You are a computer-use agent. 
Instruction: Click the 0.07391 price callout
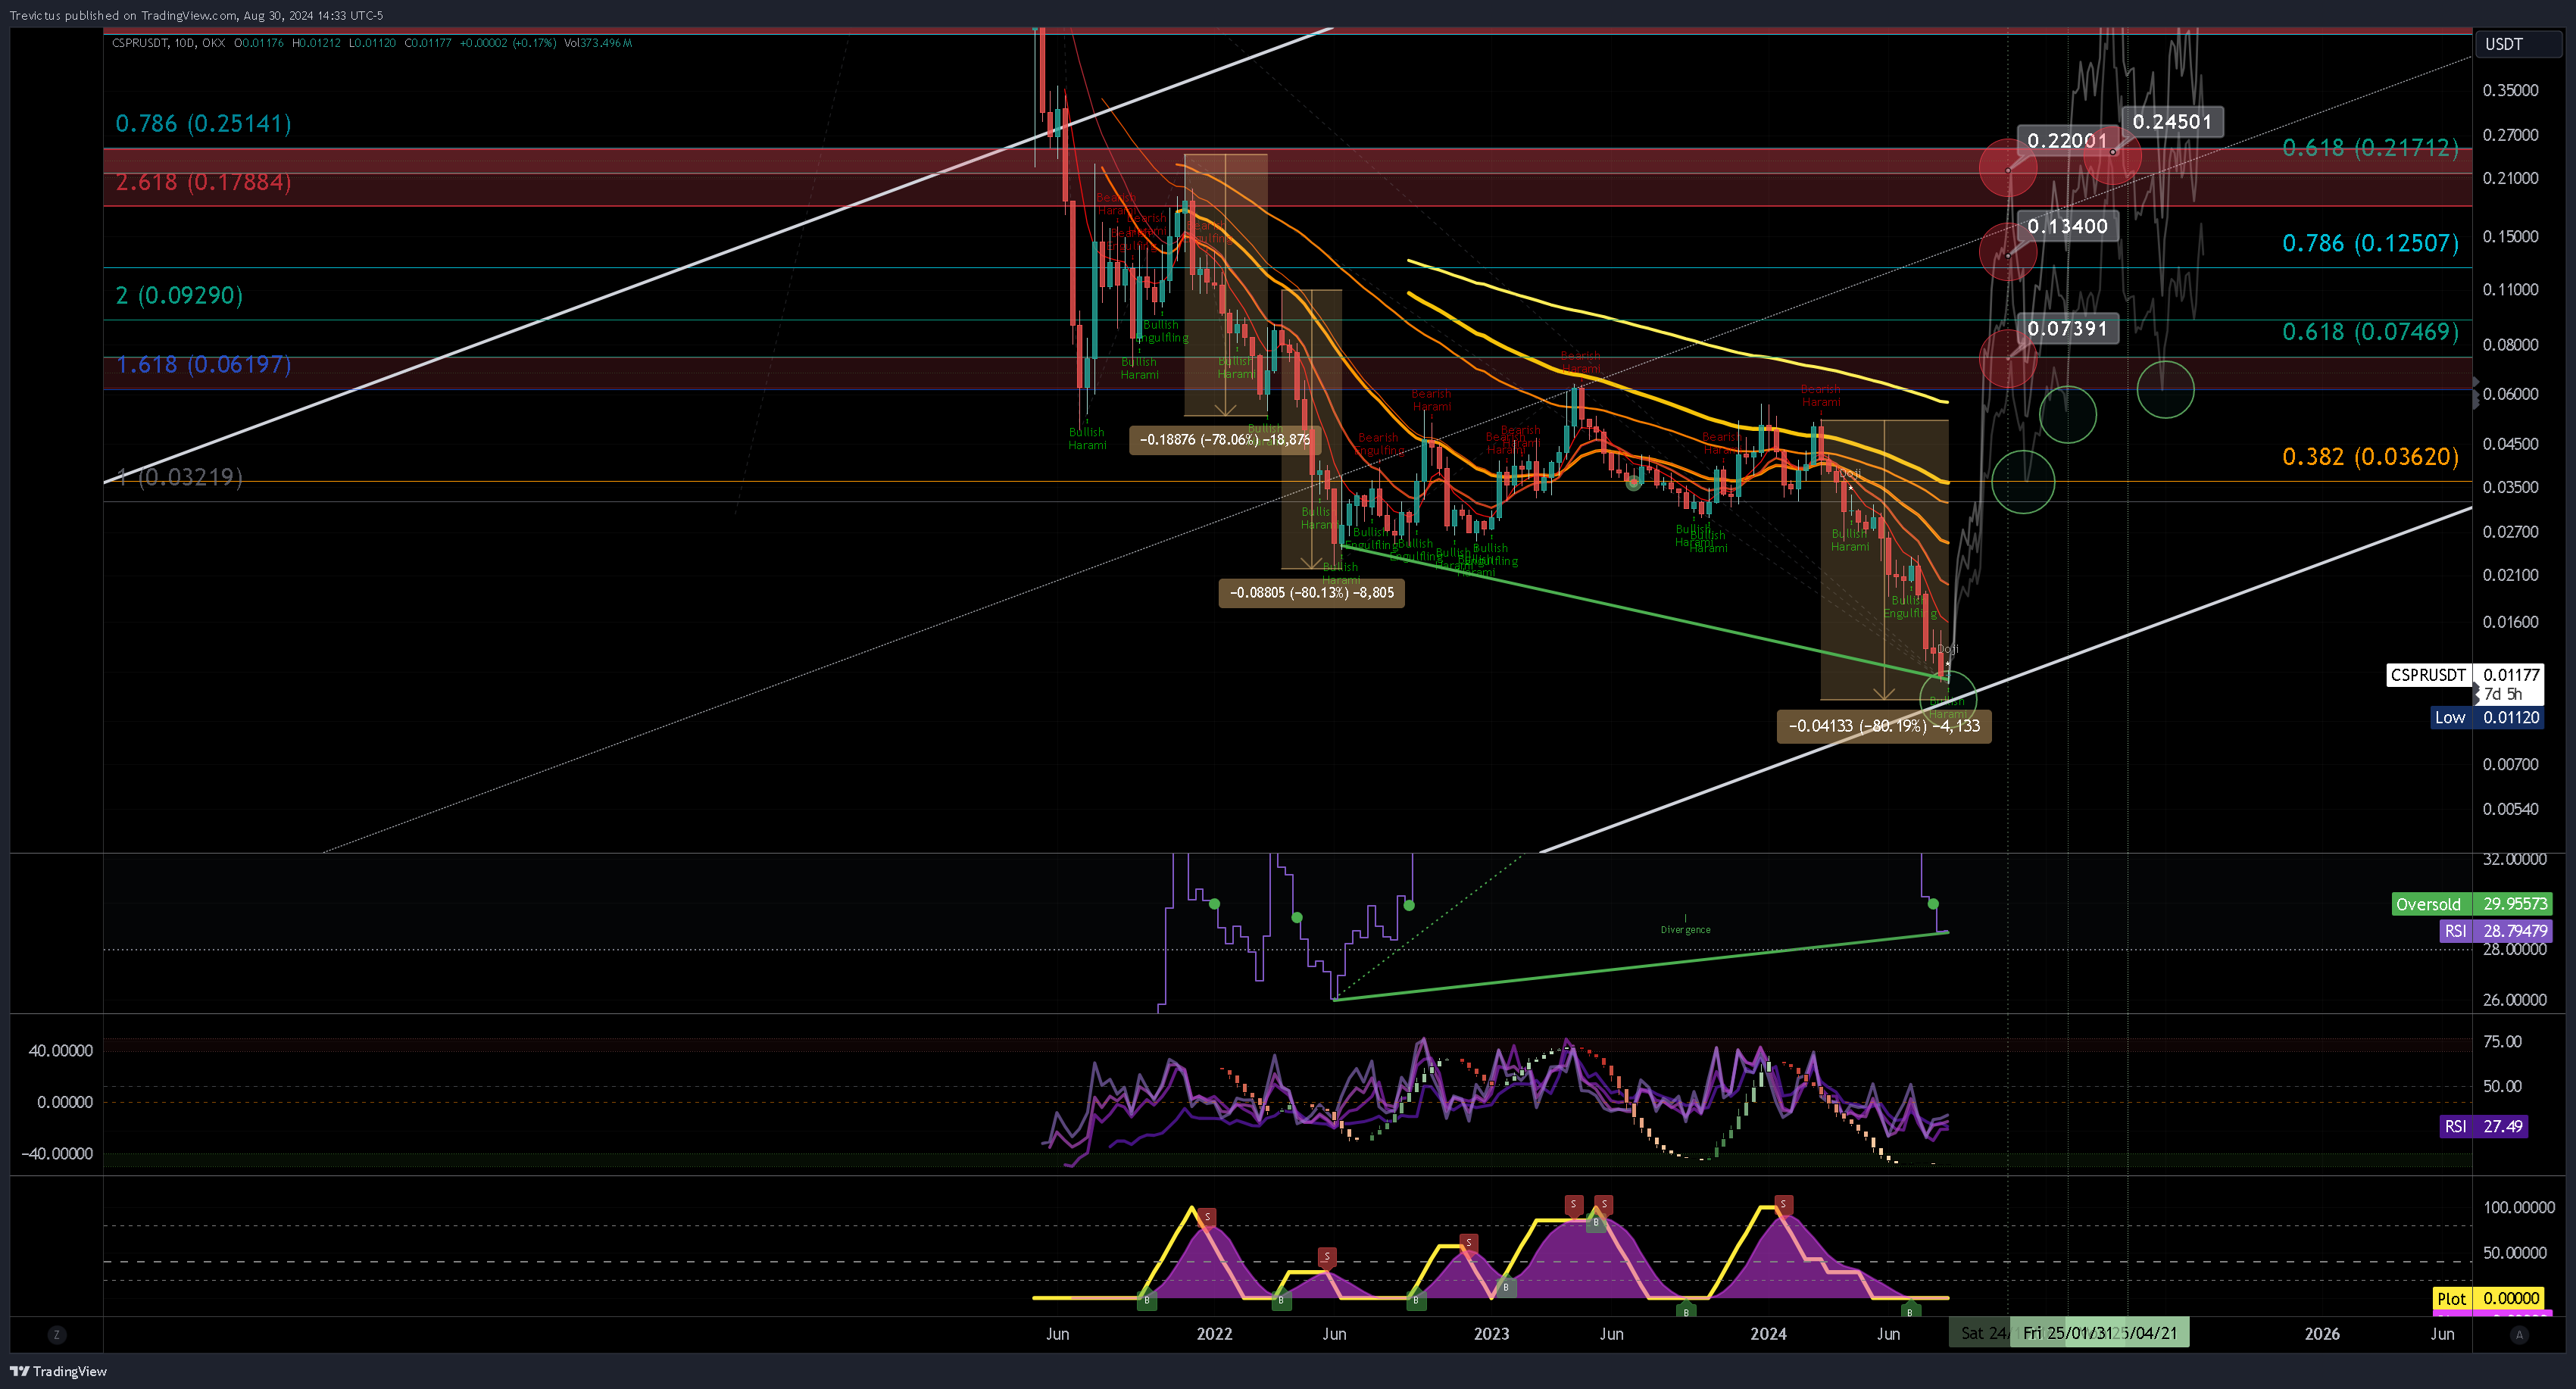click(2067, 328)
